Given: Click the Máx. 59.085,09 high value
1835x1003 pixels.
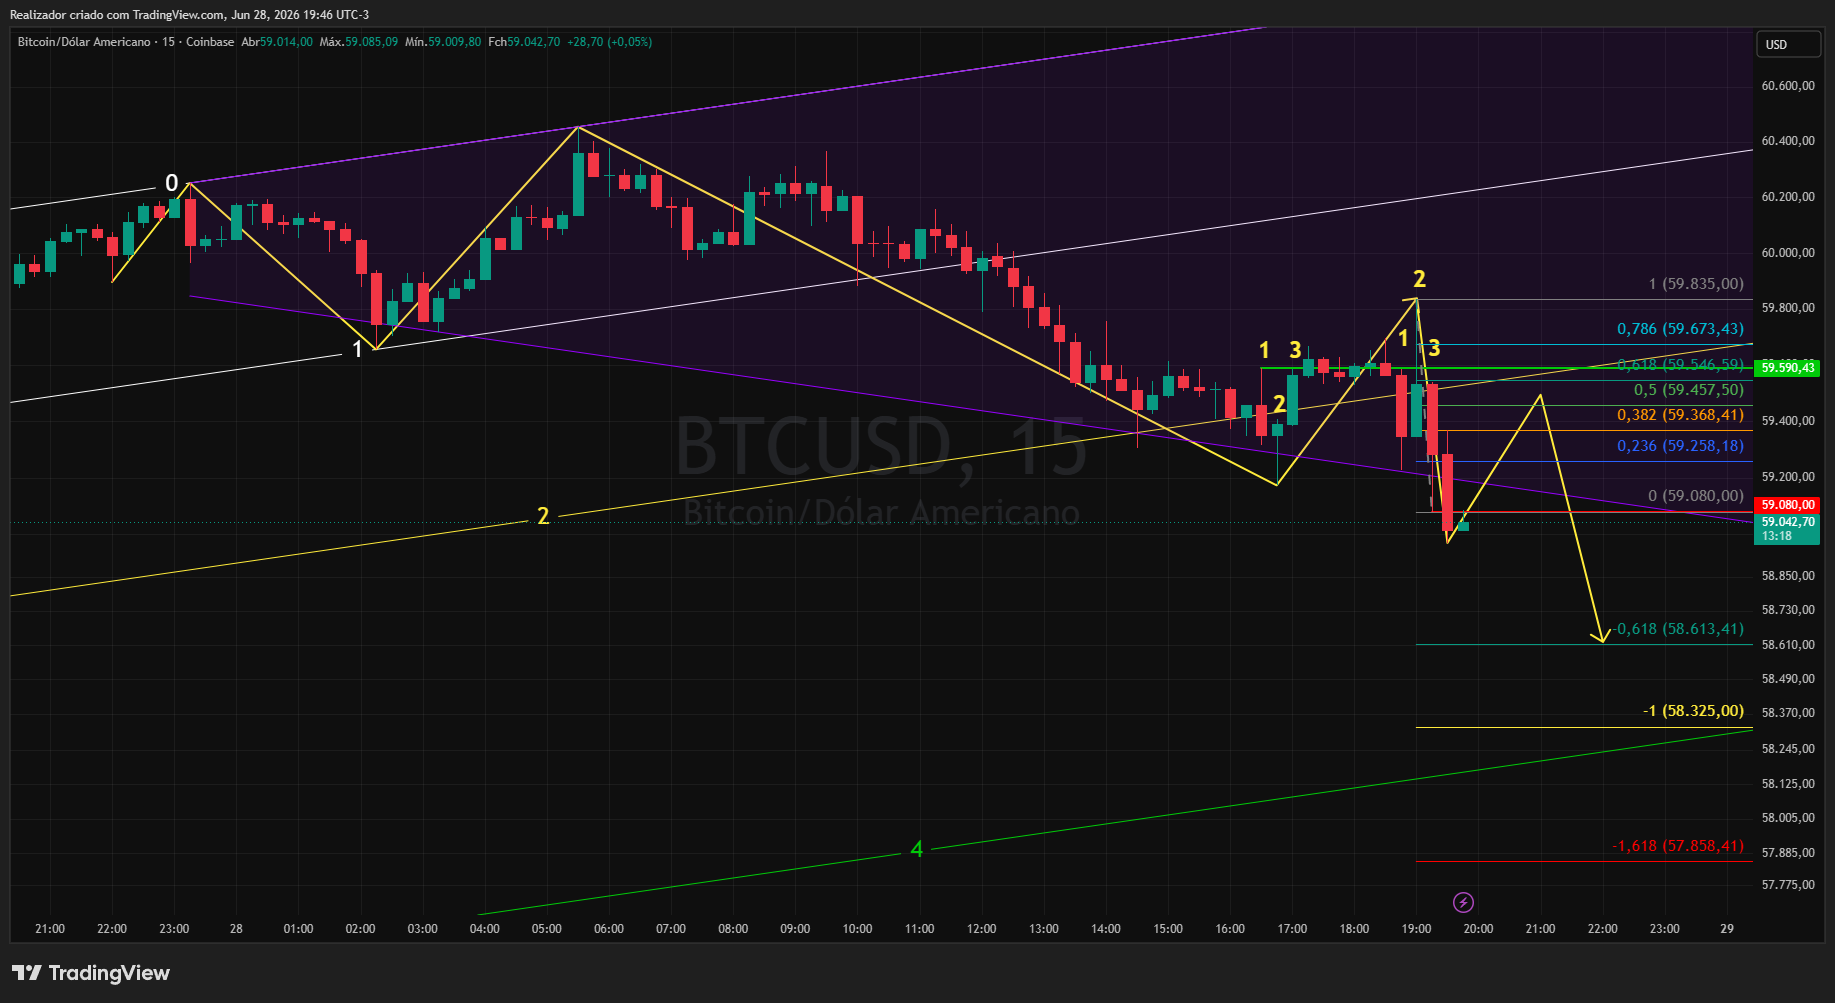Looking at the screenshot, I should [358, 42].
